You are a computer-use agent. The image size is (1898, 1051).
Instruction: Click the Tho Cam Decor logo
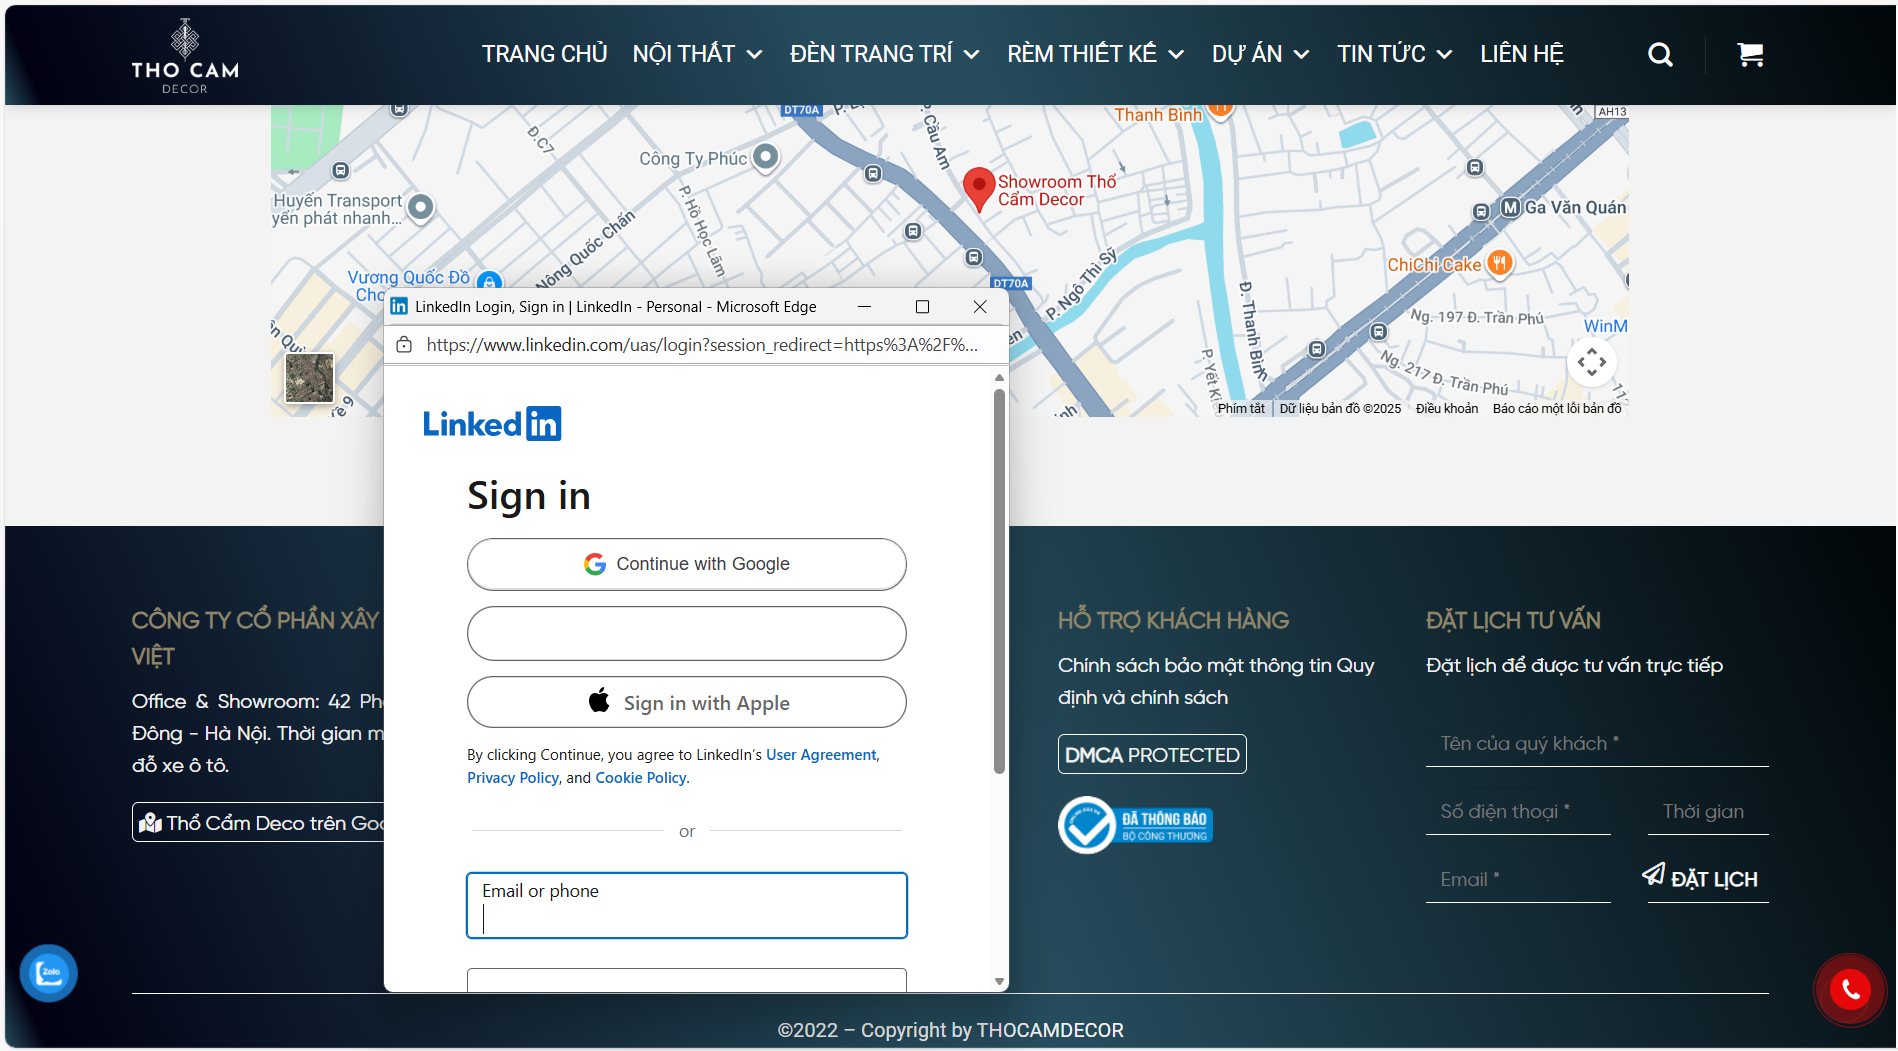click(185, 56)
